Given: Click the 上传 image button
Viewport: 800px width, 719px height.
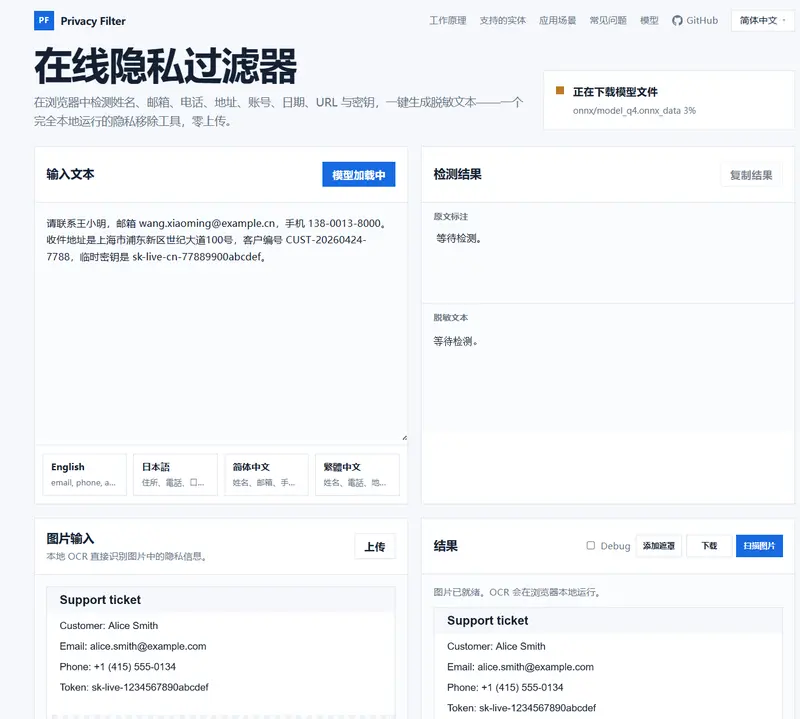Looking at the screenshot, I should coord(375,547).
